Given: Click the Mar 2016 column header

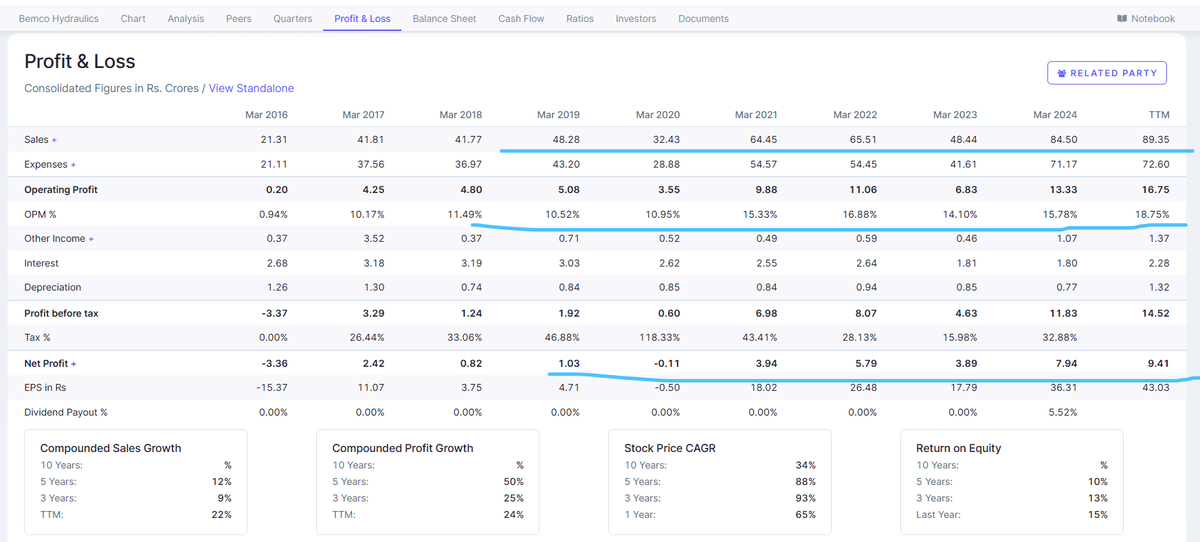Looking at the screenshot, I should [266, 115].
